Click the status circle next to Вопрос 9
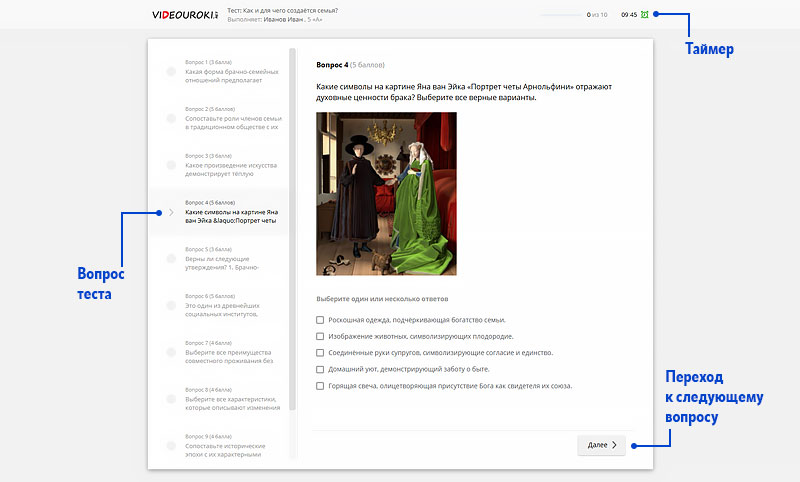 point(171,446)
